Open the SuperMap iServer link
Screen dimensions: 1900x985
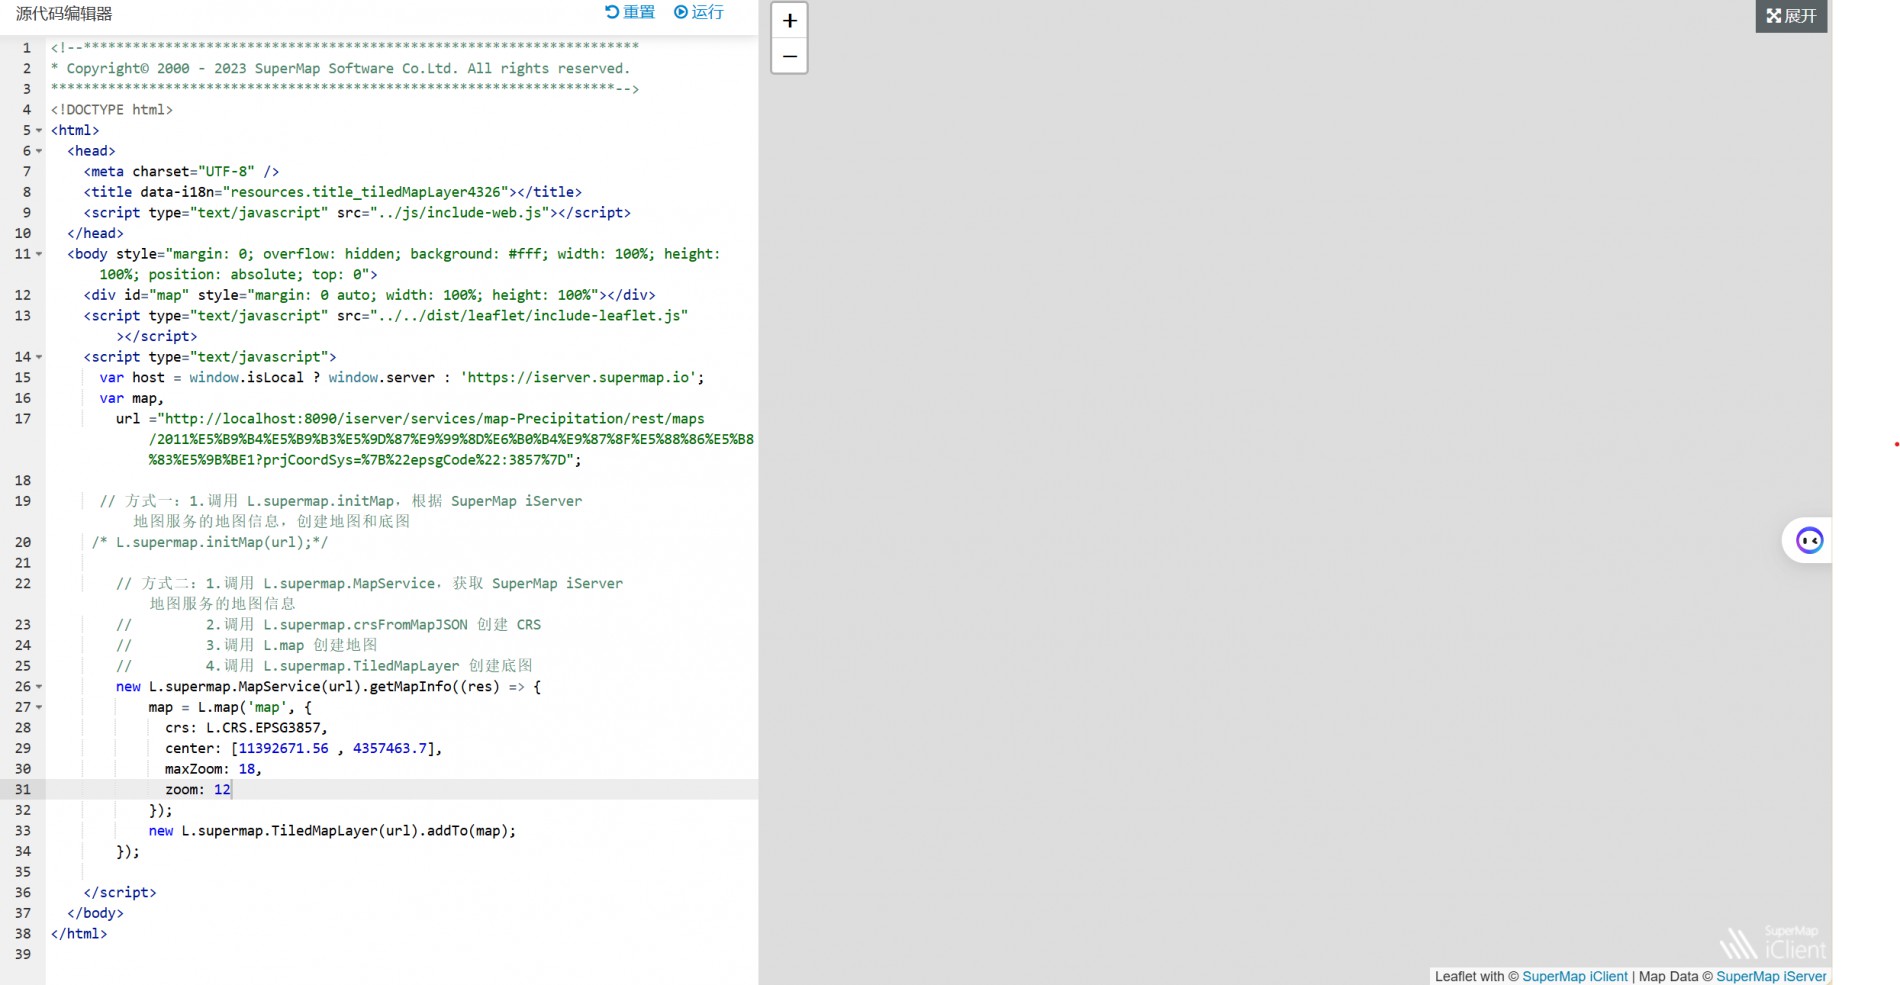coord(1771,976)
